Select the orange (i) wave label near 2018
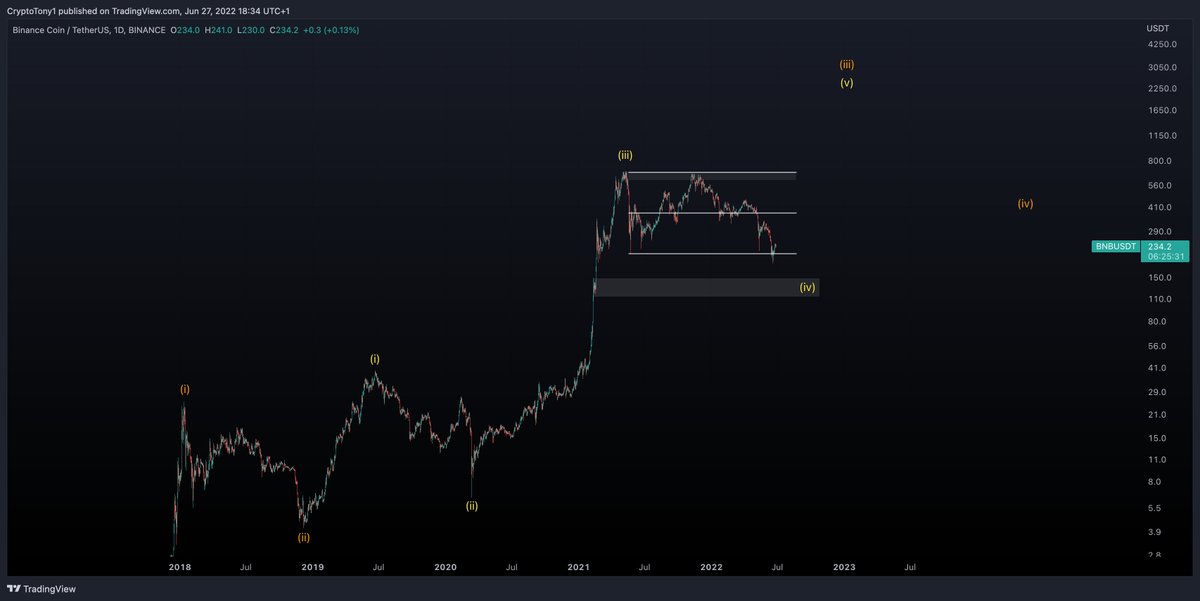Viewport: 1200px width, 601px height. click(x=185, y=389)
